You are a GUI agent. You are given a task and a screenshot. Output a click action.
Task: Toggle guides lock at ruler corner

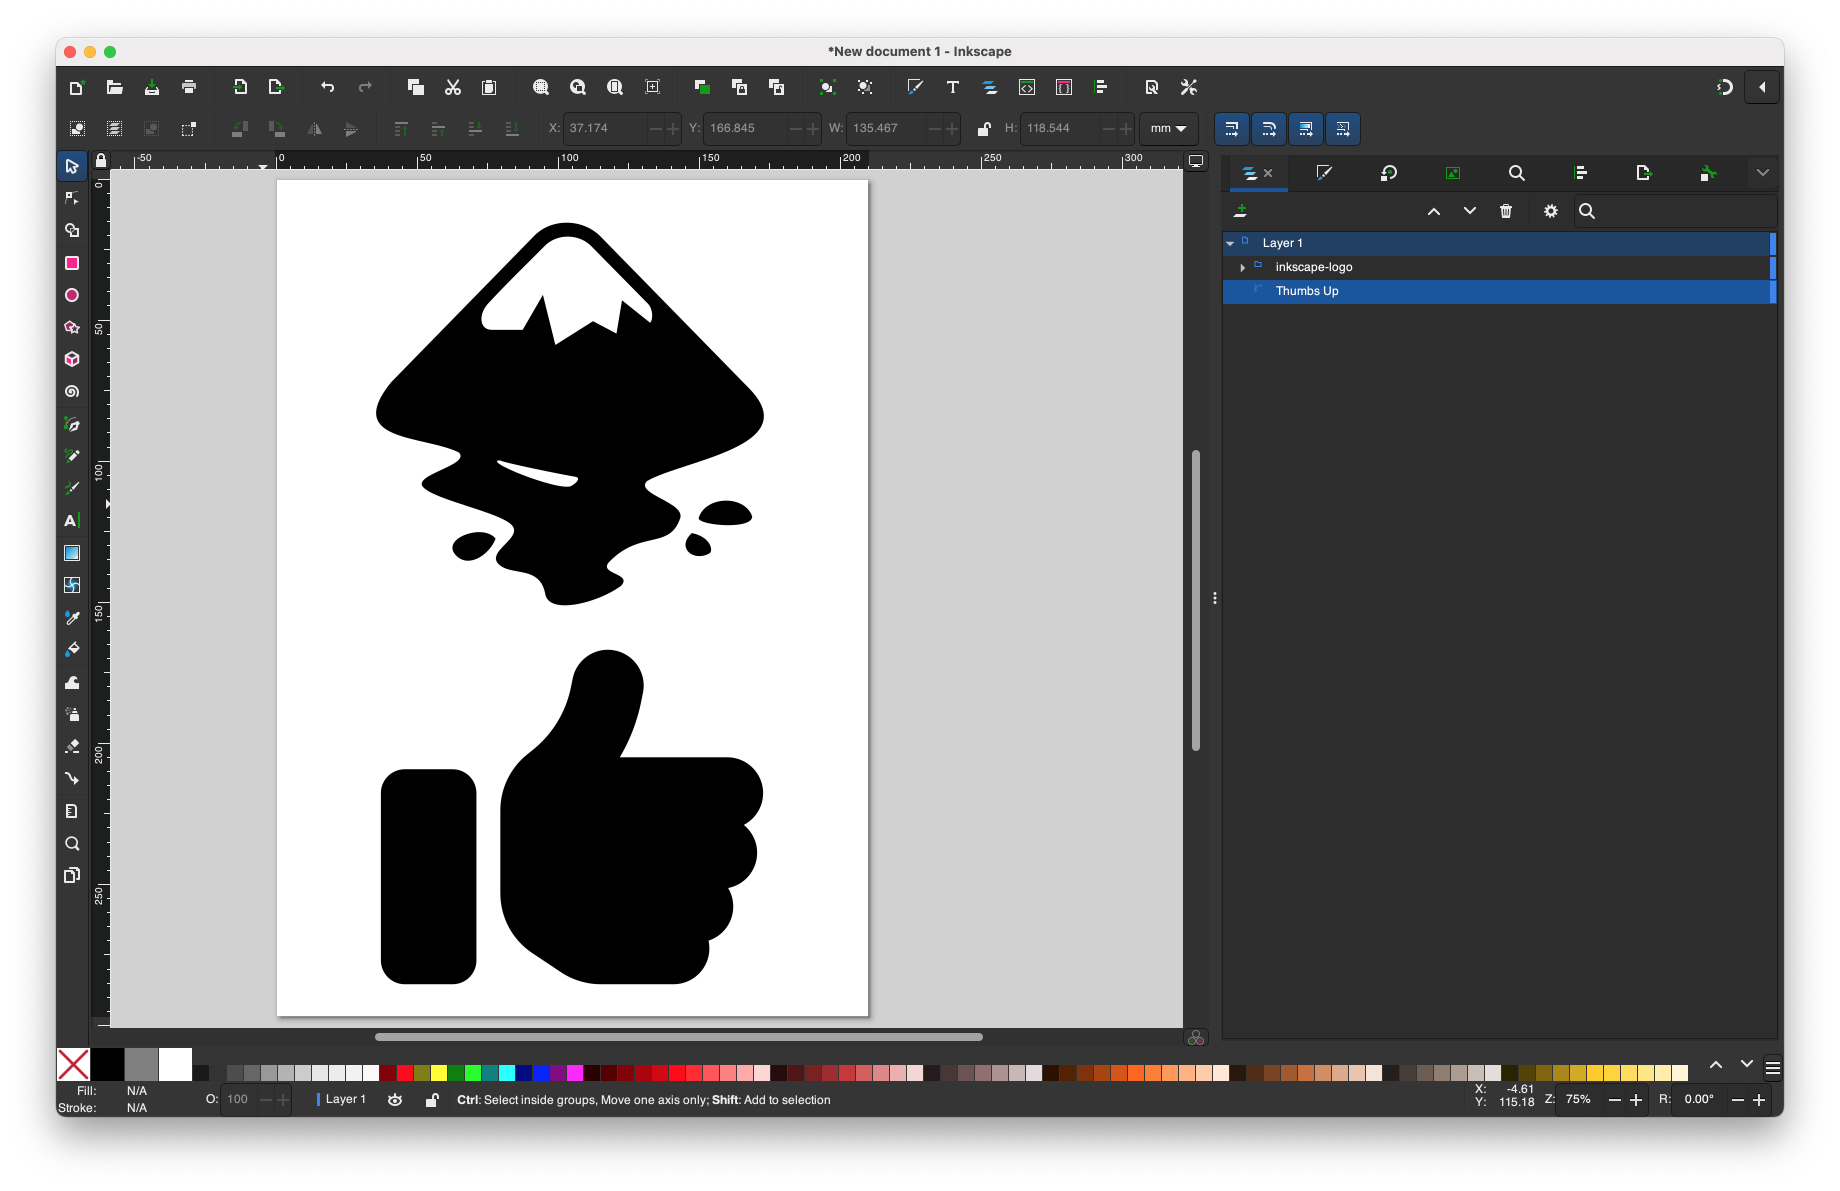[101, 160]
